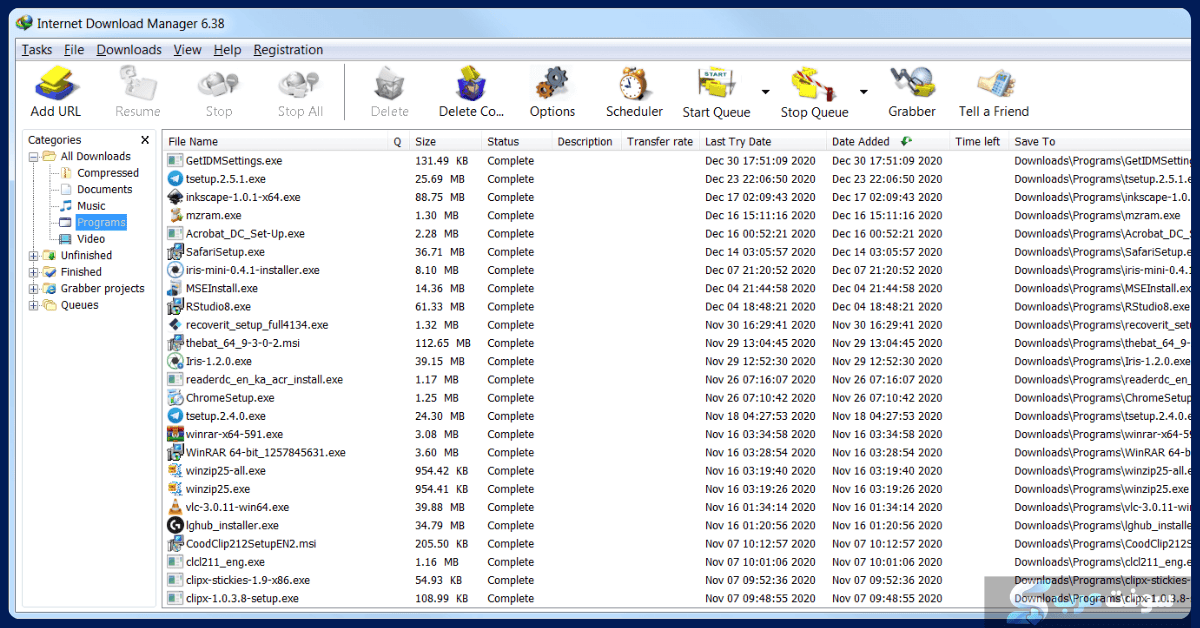
Task: Expand the Grabber projects node
Action: click(34, 289)
